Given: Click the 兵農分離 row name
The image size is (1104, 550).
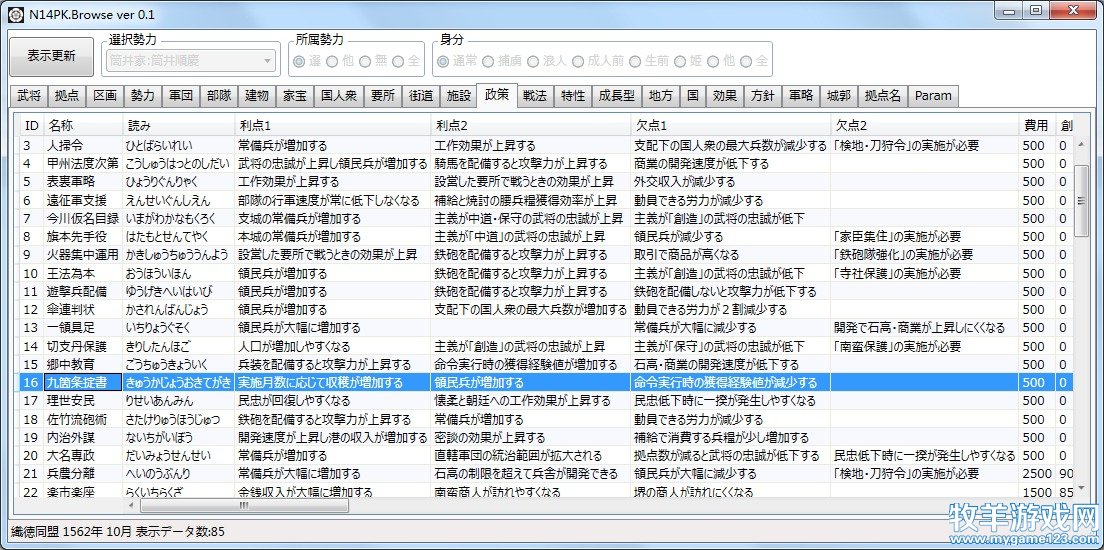Looking at the screenshot, I should [x=83, y=473].
